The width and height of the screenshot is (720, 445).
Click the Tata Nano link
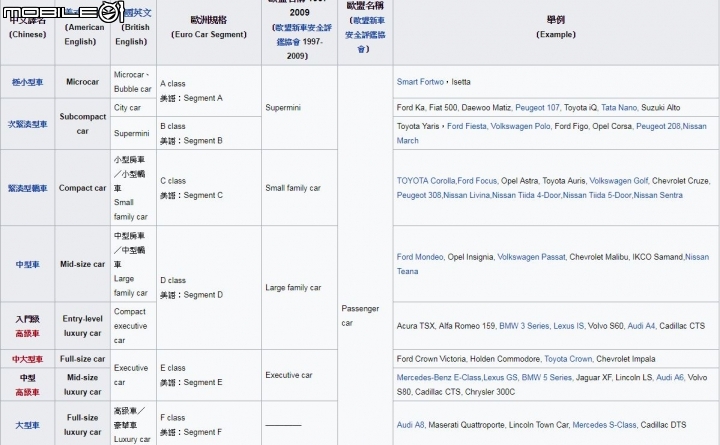[619, 107]
